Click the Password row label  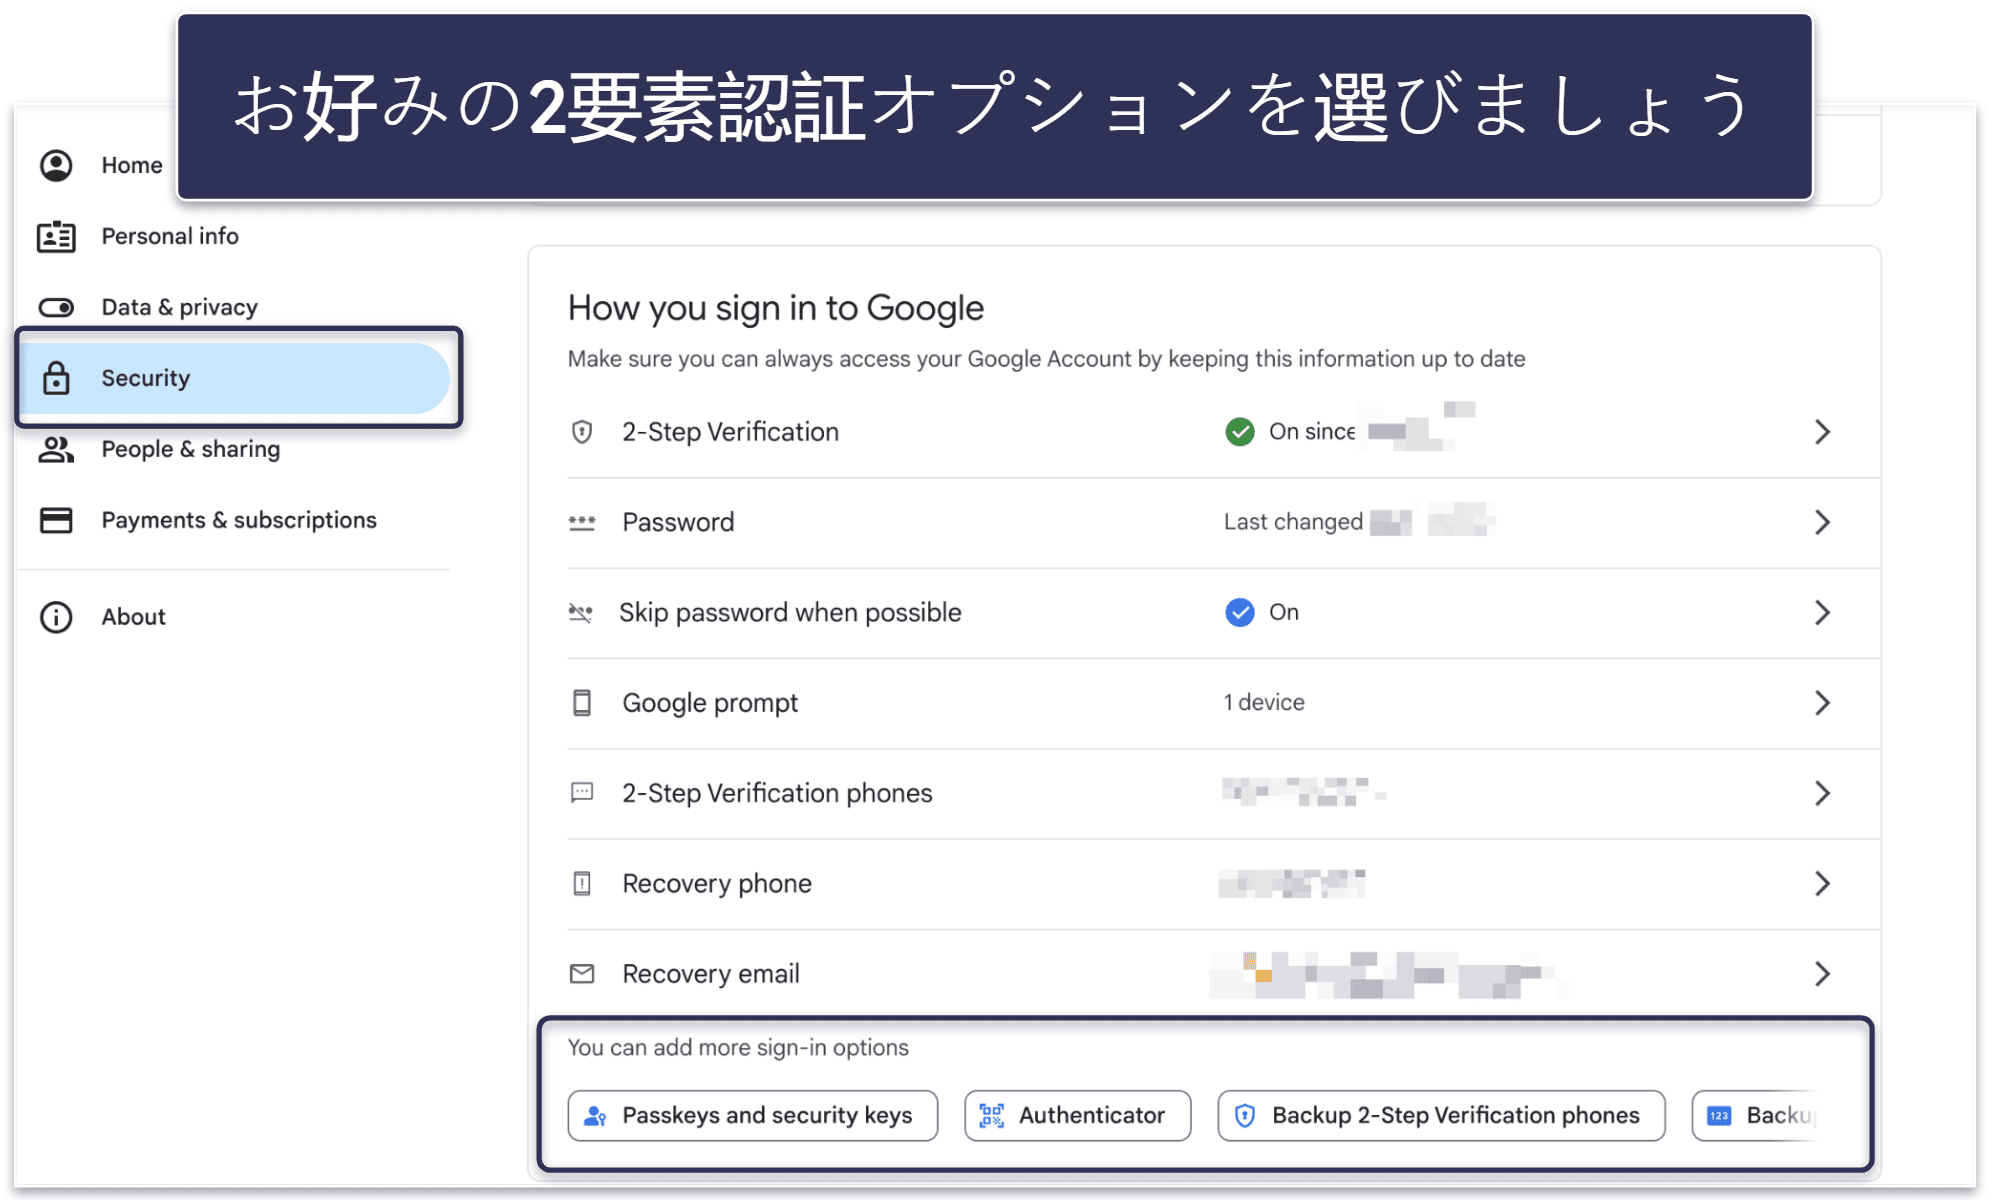coord(678,522)
